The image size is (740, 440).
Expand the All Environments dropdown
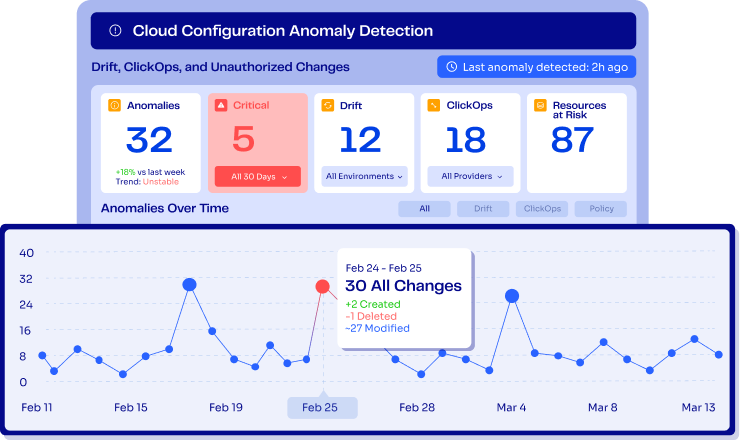point(365,177)
